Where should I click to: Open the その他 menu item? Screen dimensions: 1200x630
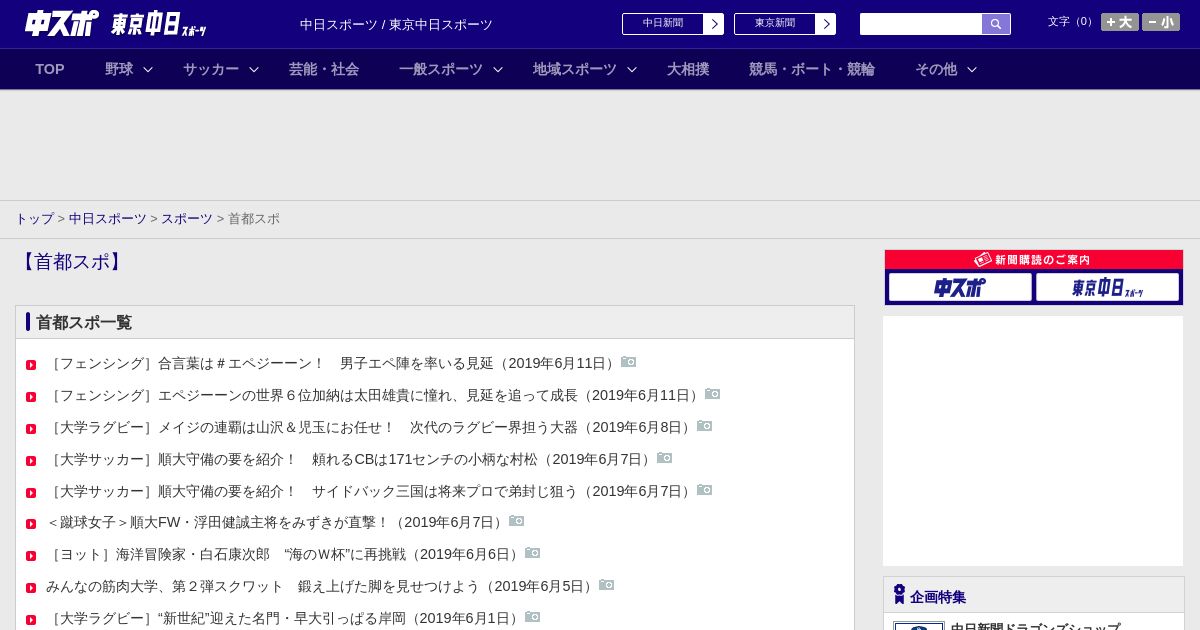936,69
